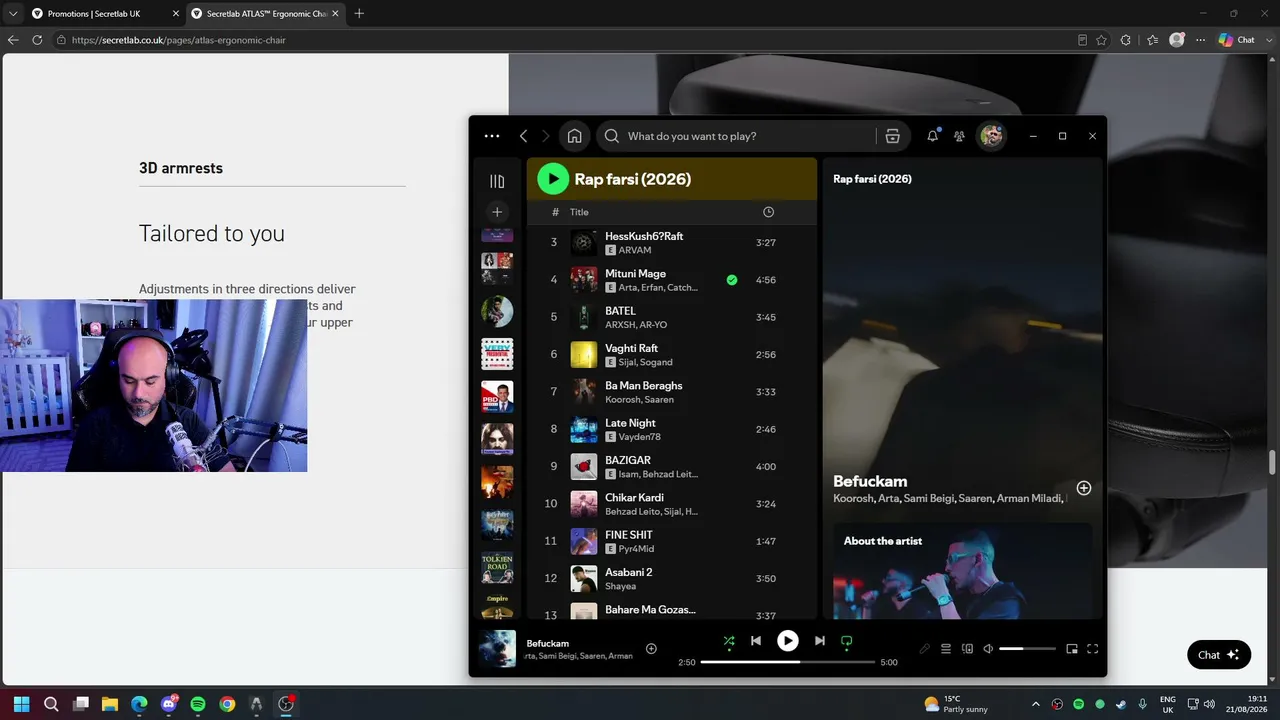The height and width of the screenshot is (720, 1280).
Task: Toggle shuffle in Spotify player bar
Action: (x=729, y=641)
